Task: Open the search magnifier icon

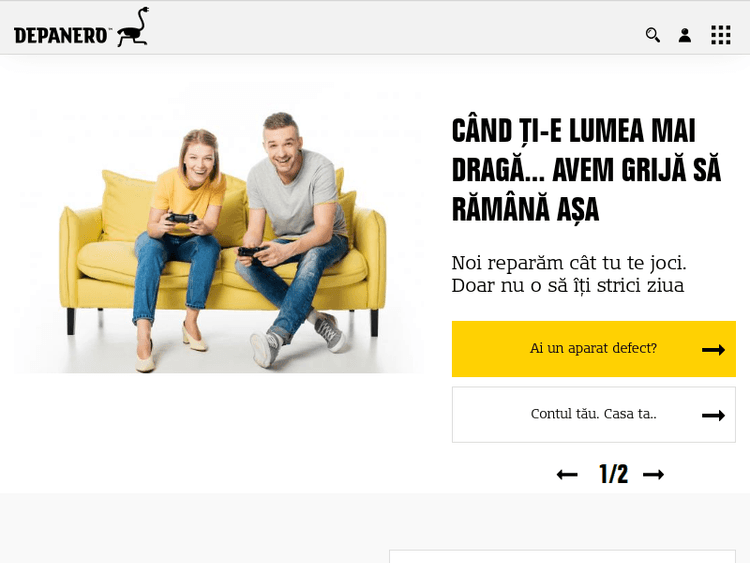Action: coord(653,35)
